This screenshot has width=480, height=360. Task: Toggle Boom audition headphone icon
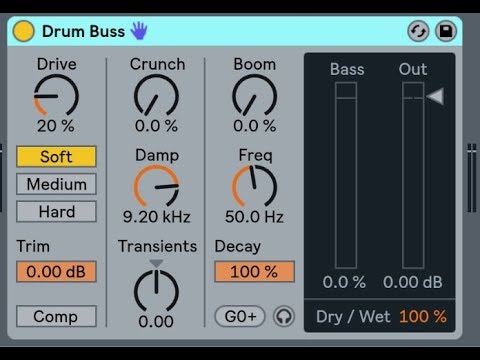pyautogui.click(x=284, y=316)
